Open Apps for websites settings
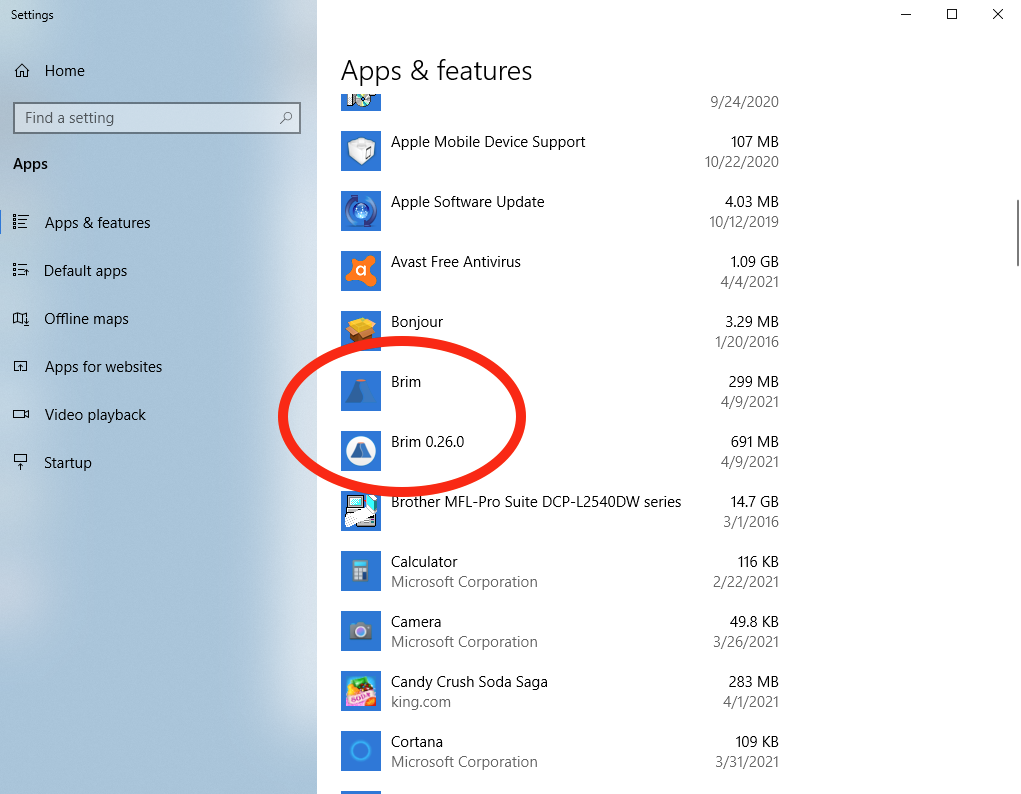Screen dimensions: 1021x794 point(103,366)
